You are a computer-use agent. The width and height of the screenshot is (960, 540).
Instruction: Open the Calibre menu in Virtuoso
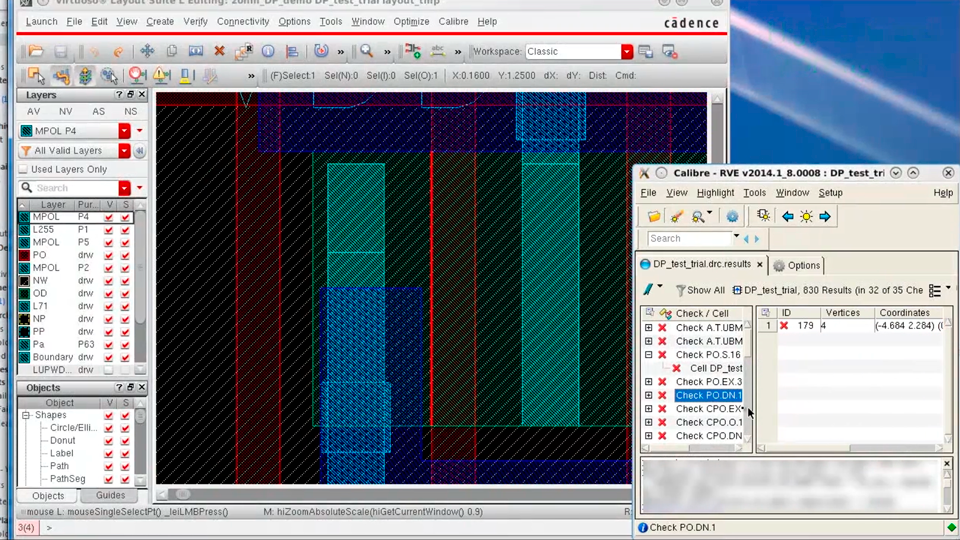click(x=453, y=21)
